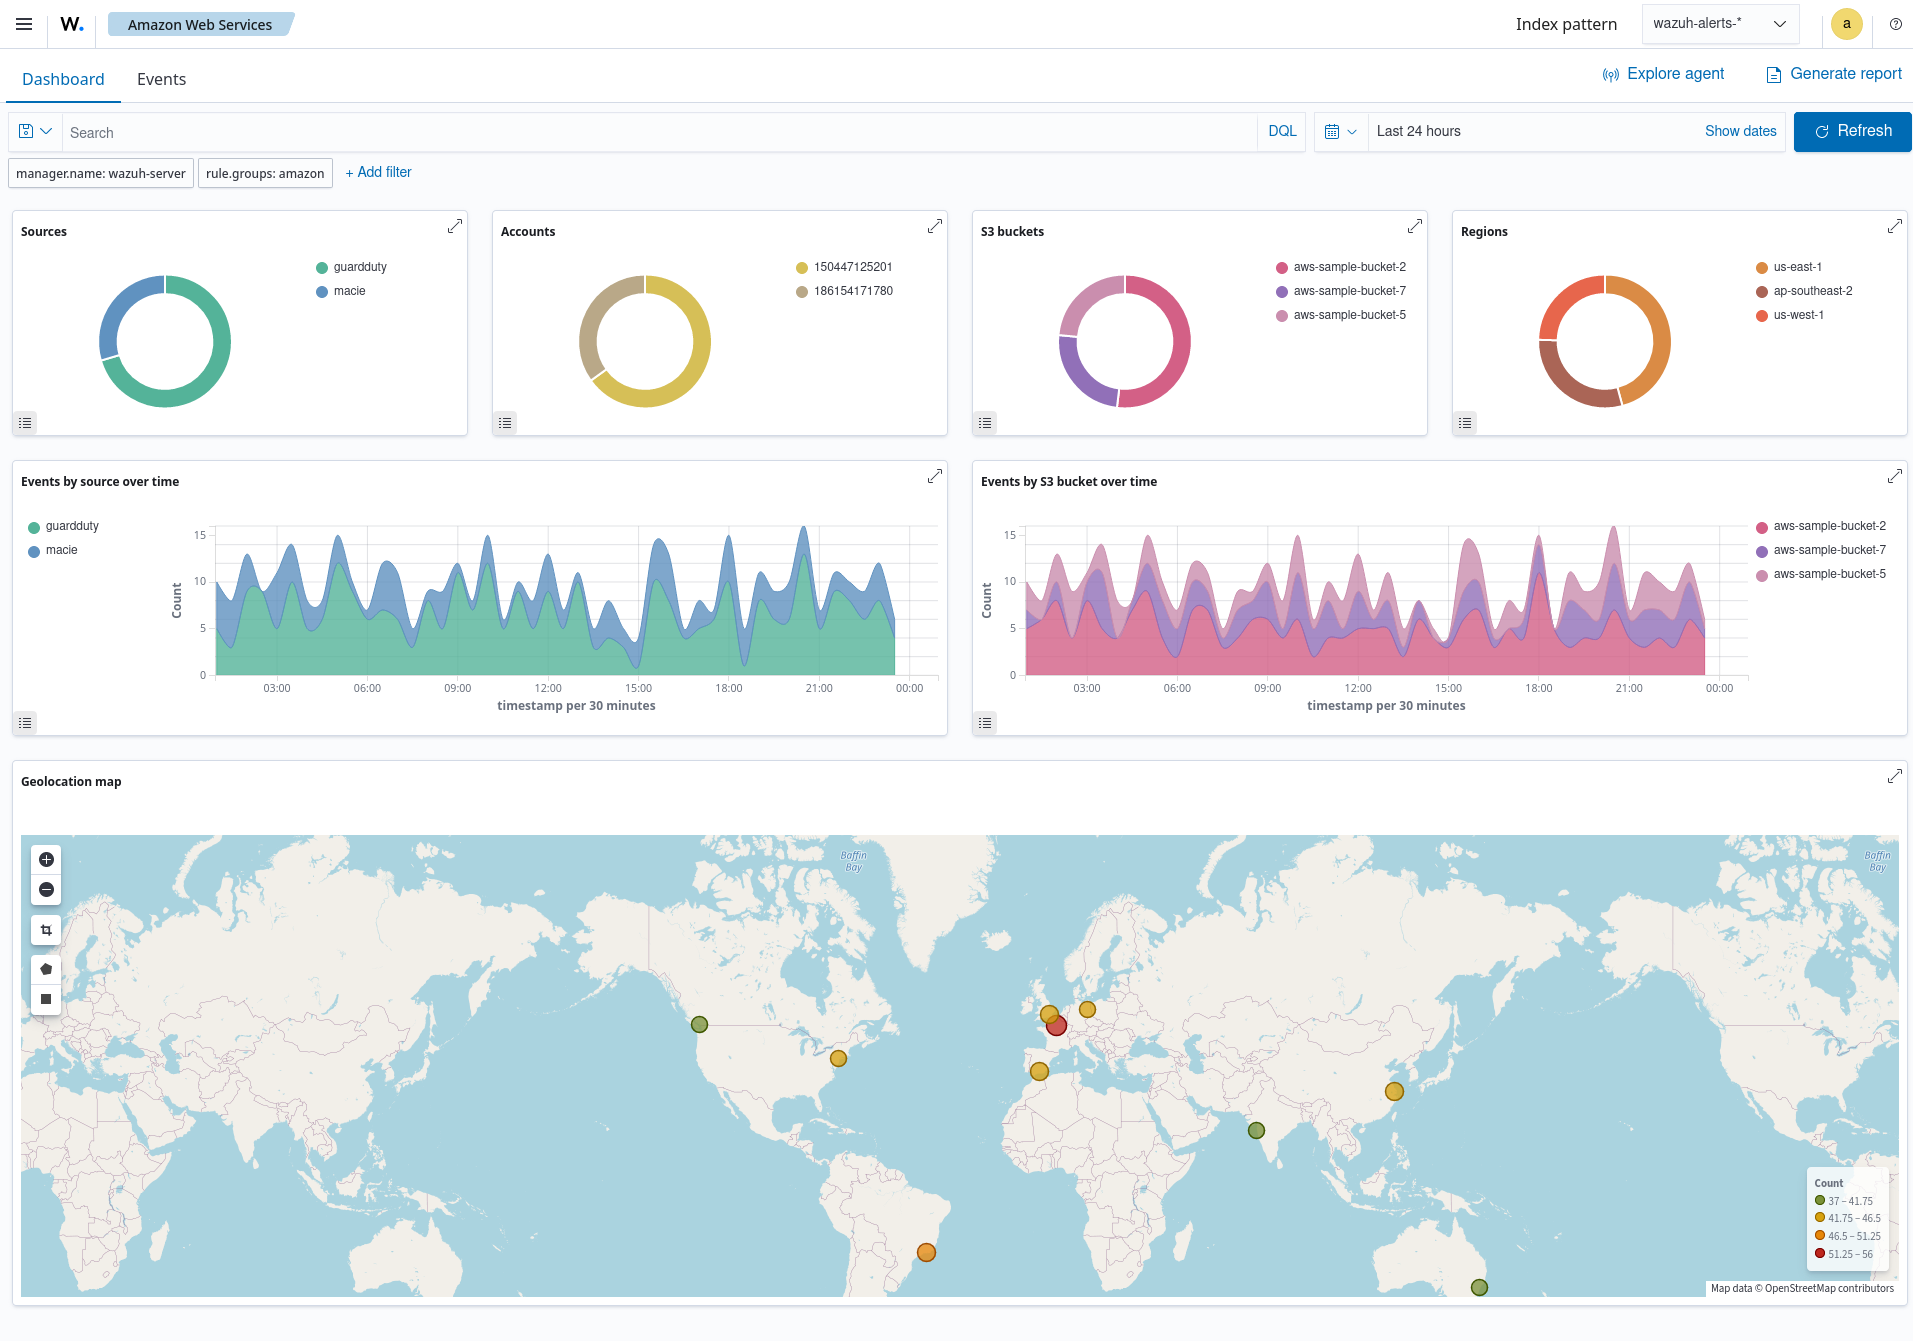Viewport: 1913px width, 1341px height.
Task: Open the wazuh-alerts-* index pattern dropdown
Action: (1720, 23)
